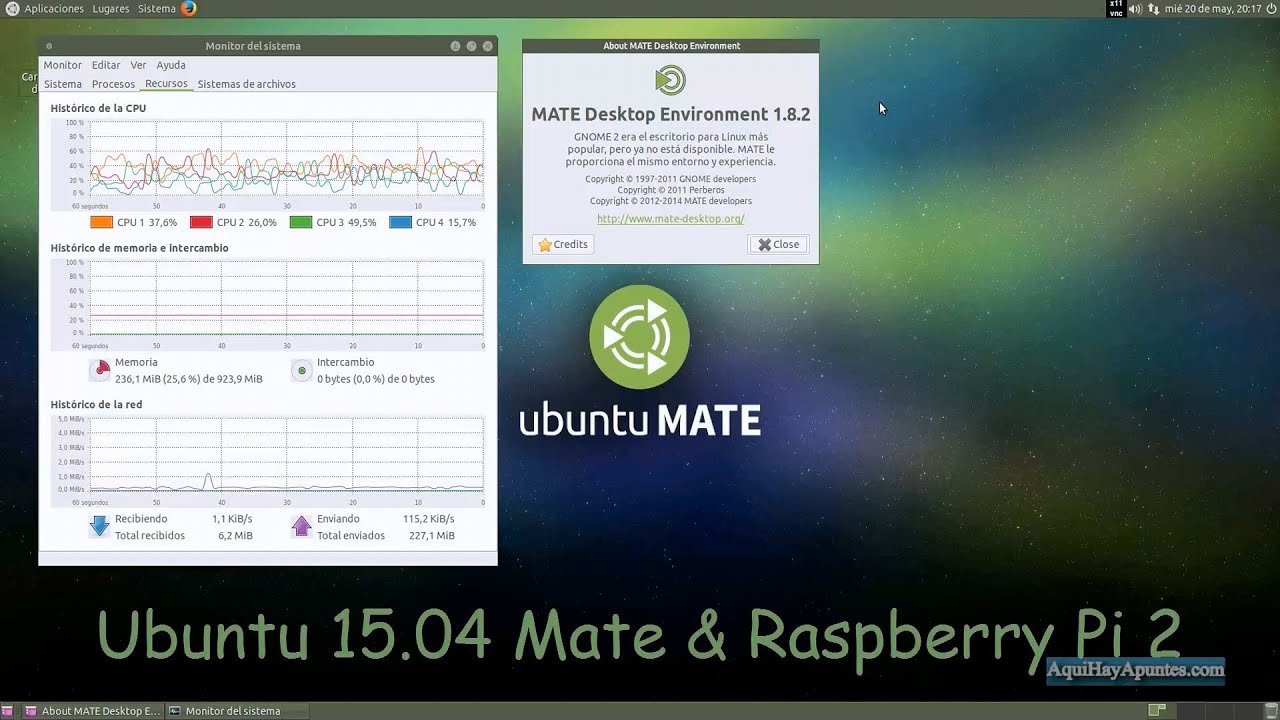Switch to Monitor del sistema taskbar entry
The height and width of the screenshot is (720, 1280).
pos(237,711)
